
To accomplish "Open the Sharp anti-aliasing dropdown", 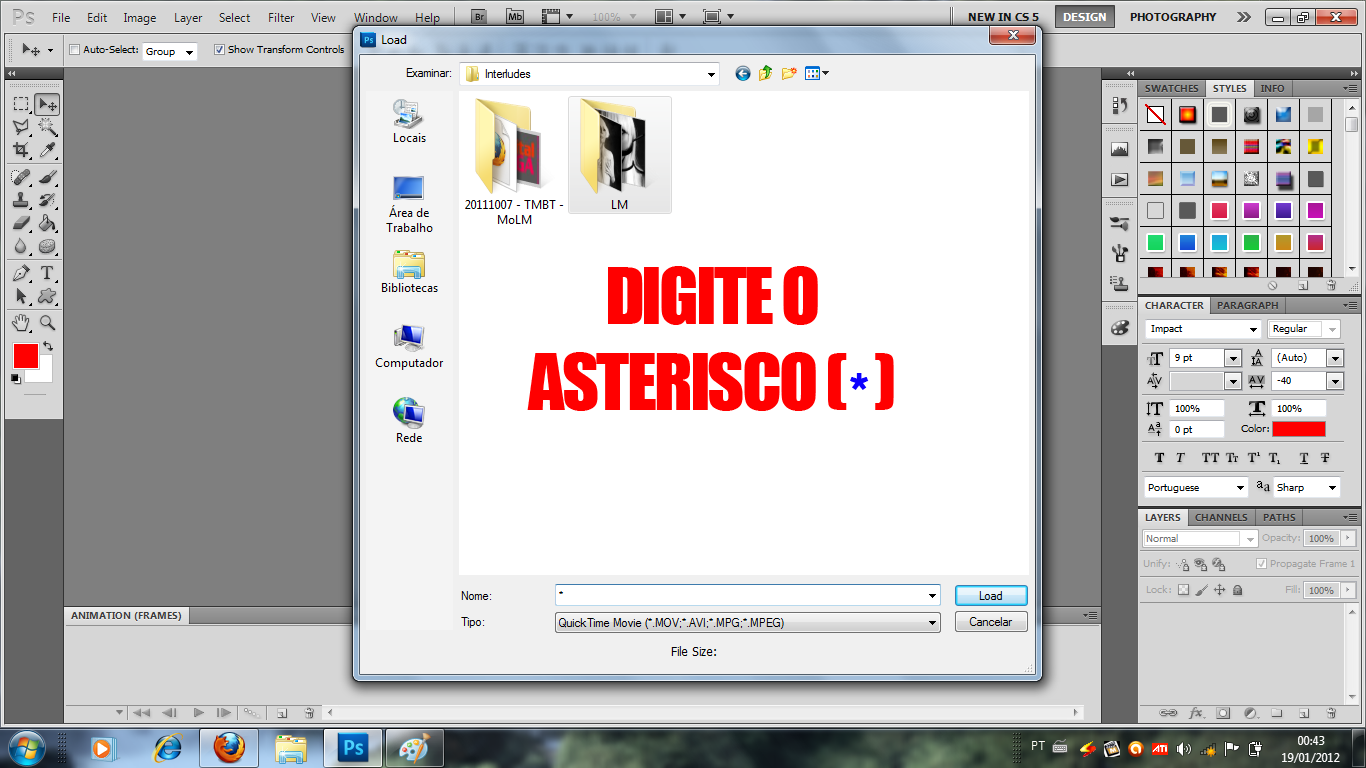I will (1306, 488).
